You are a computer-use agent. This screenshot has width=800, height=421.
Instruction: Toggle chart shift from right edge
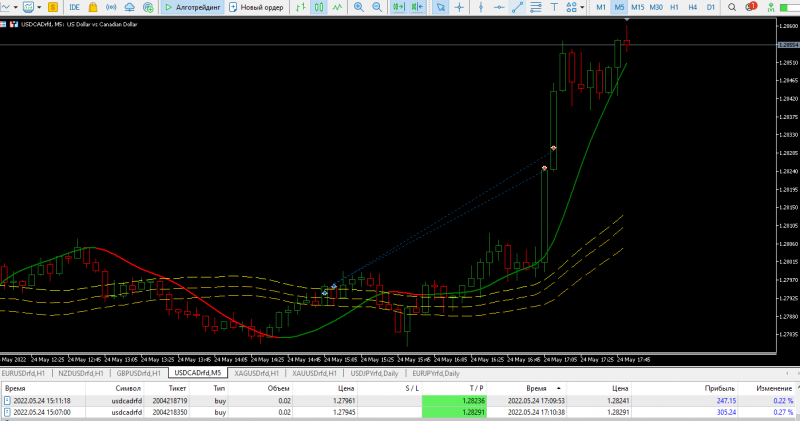pos(417,7)
